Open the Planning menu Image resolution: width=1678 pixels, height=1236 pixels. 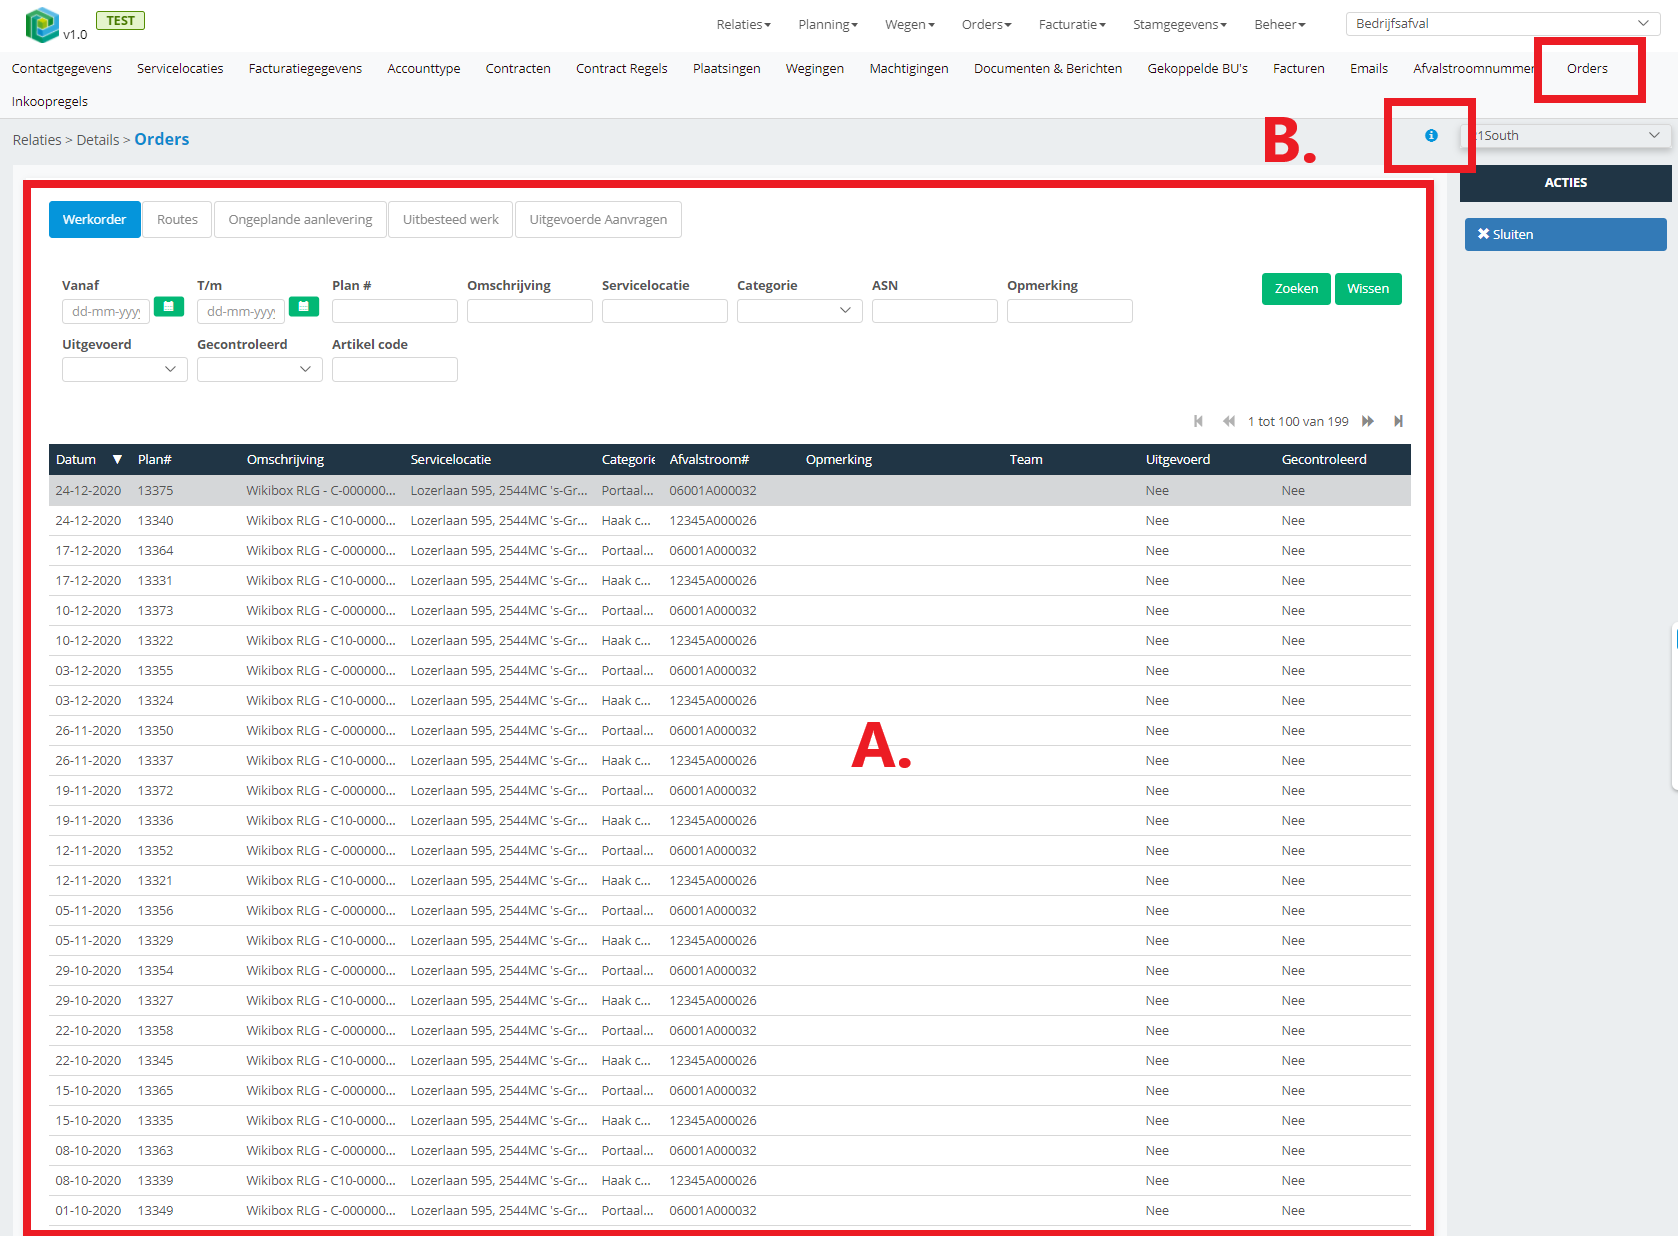pos(827,24)
